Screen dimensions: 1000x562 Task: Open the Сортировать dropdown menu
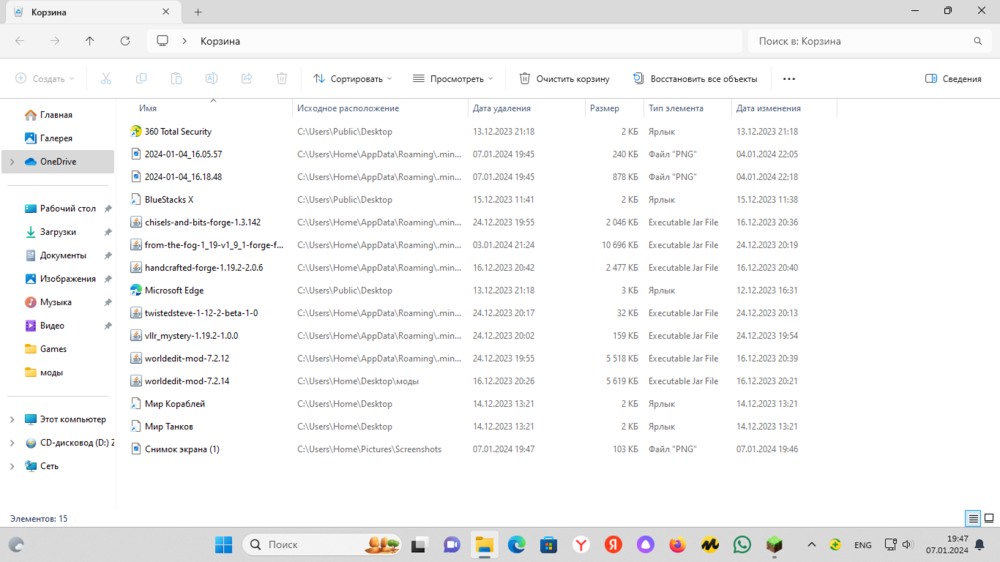point(353,78)
